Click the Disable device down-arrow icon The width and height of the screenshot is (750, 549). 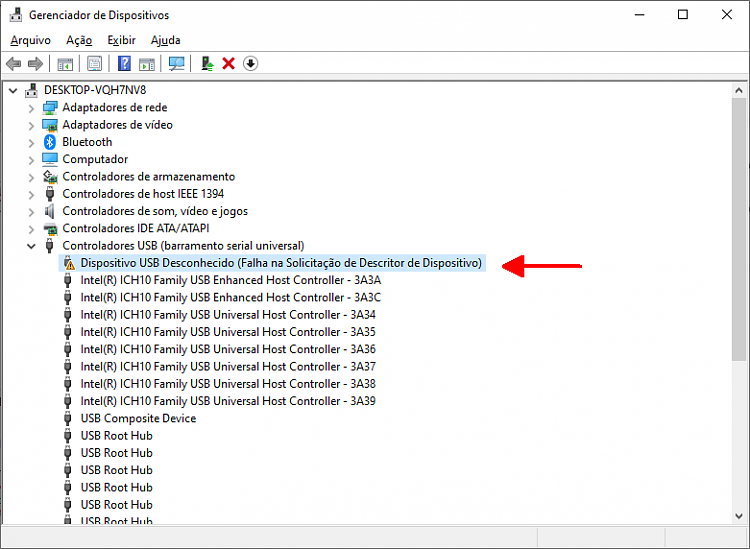251,63
